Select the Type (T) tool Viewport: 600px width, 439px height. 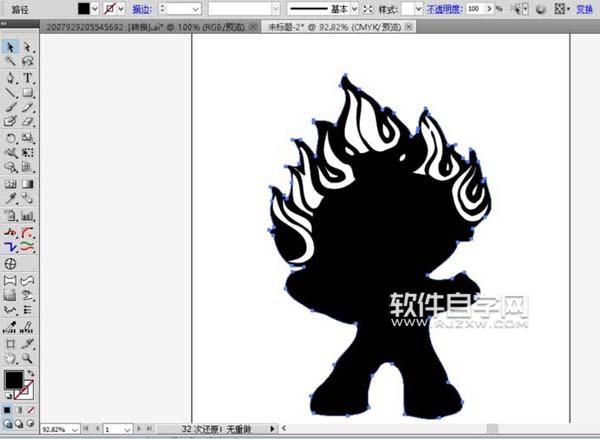pos(28,78)
